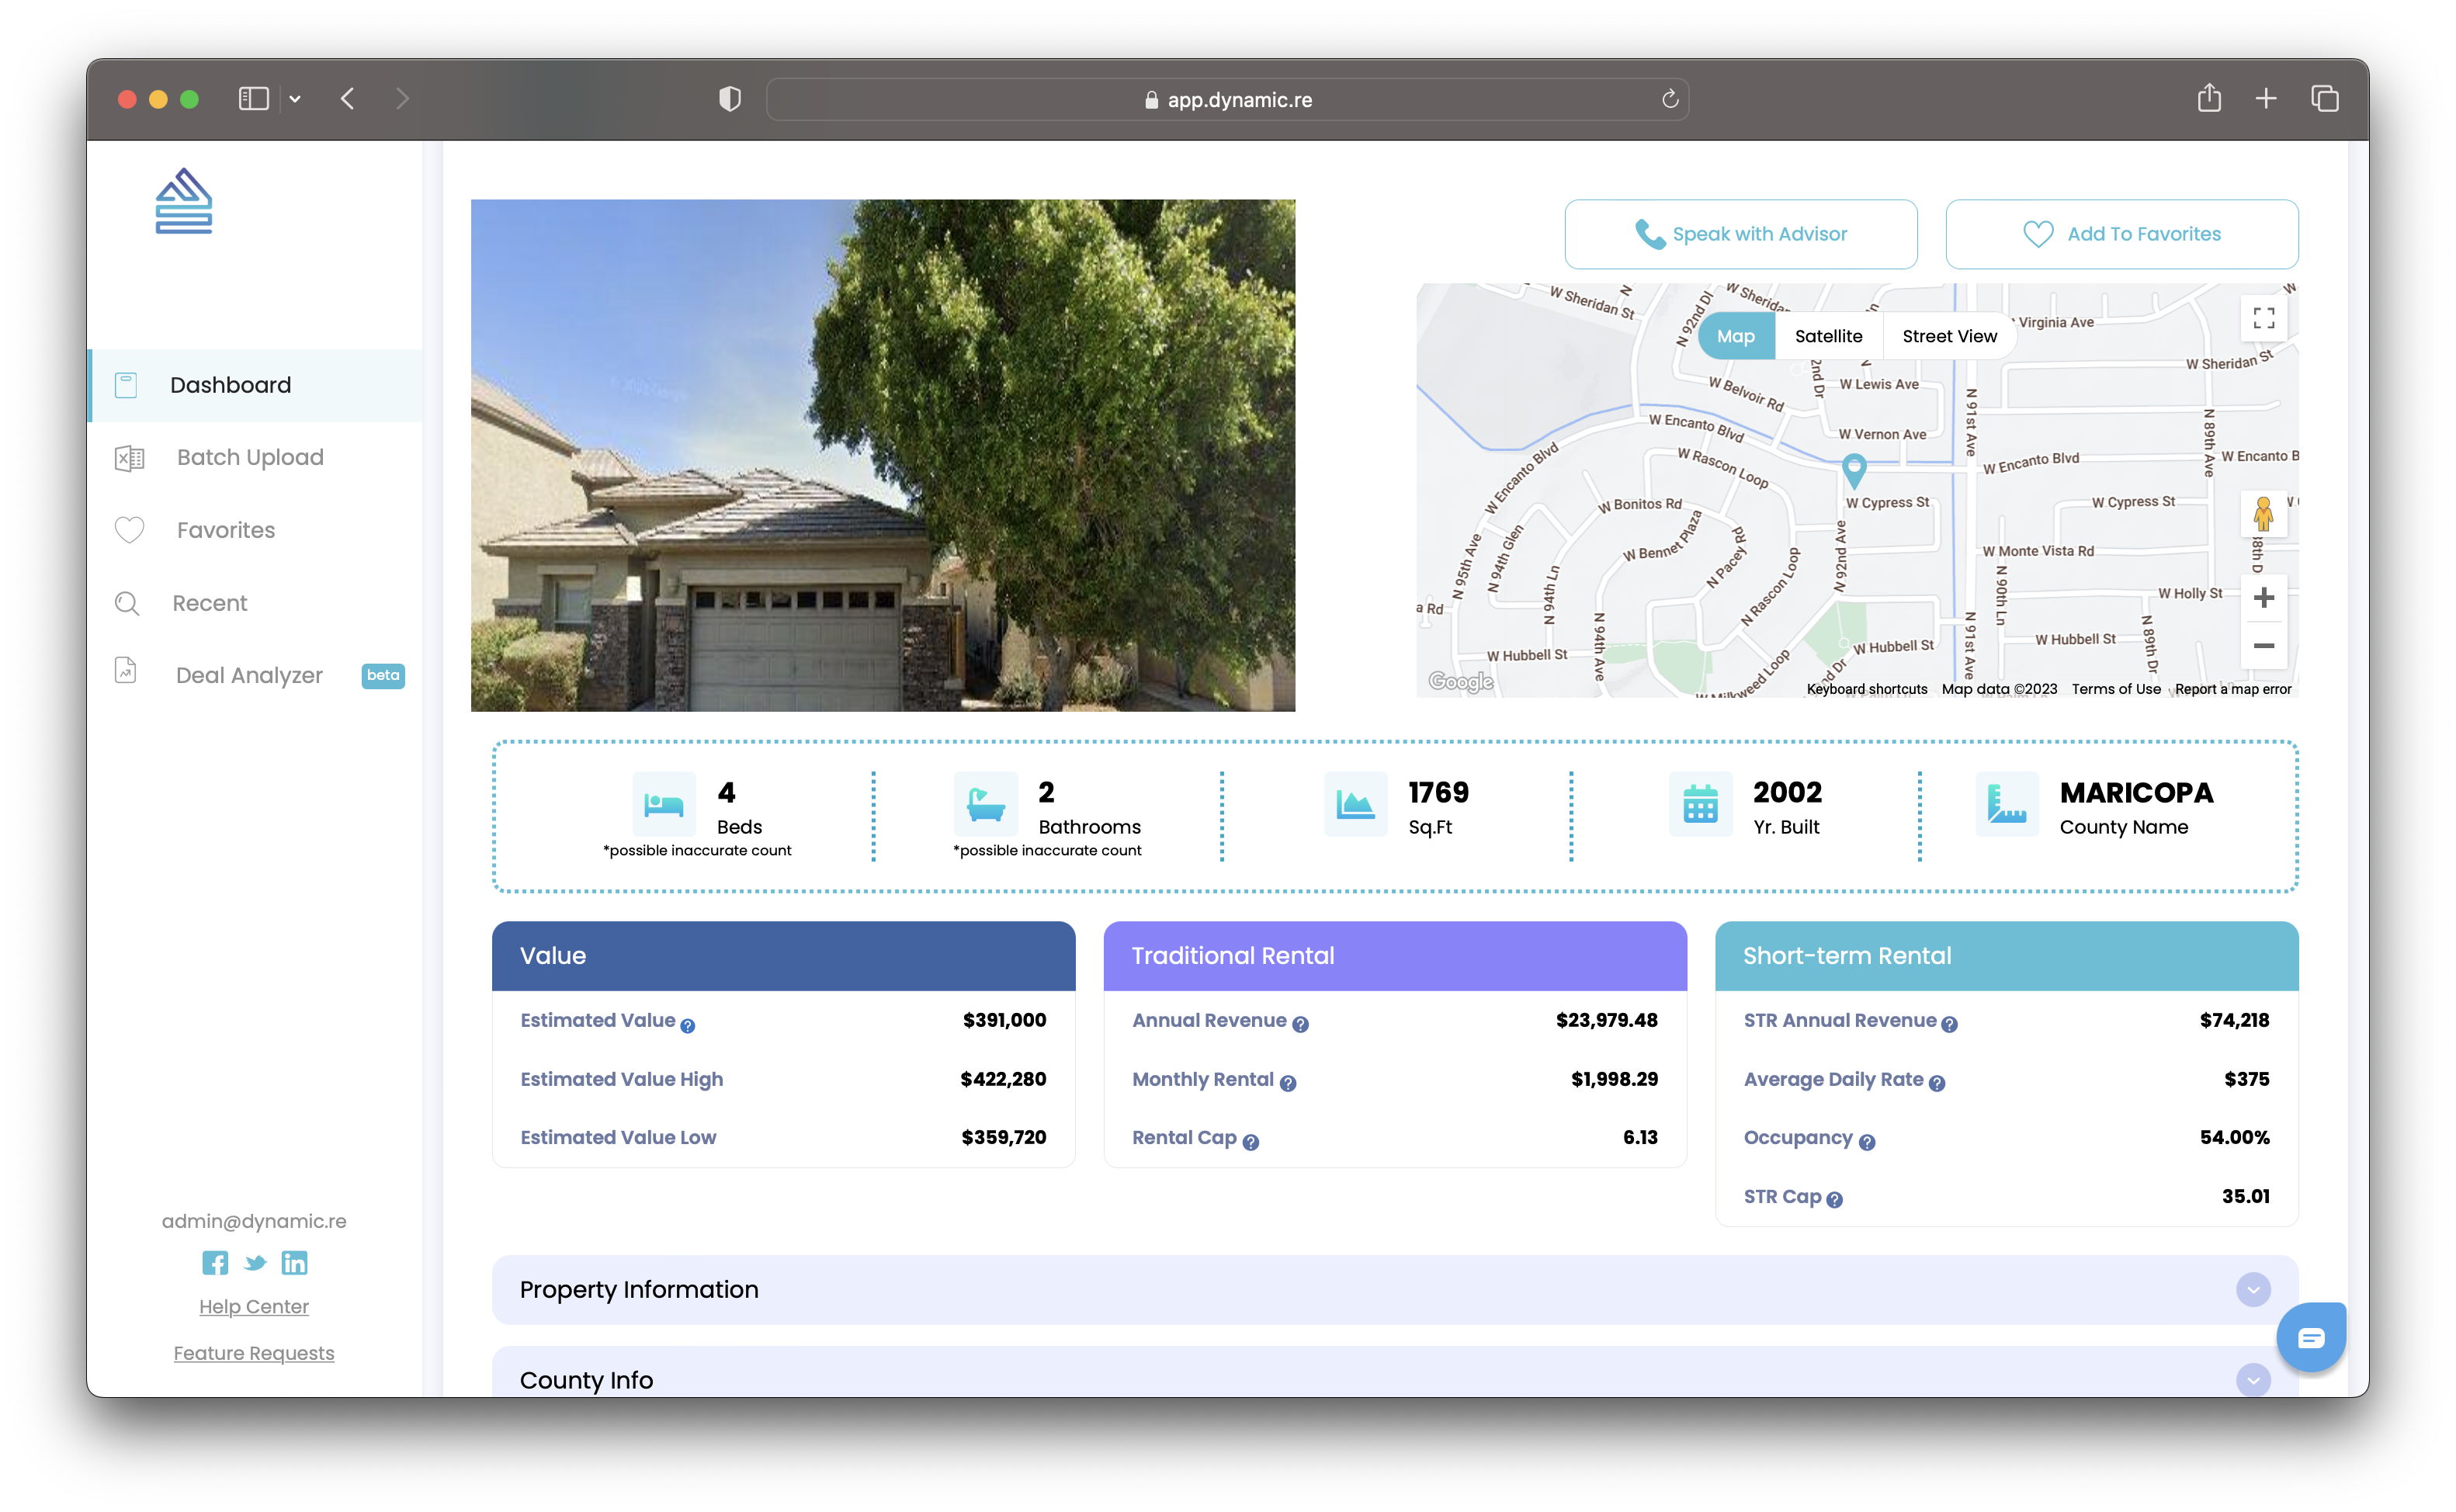
Task: Switch map to Street View
Action: [1948, 336]
